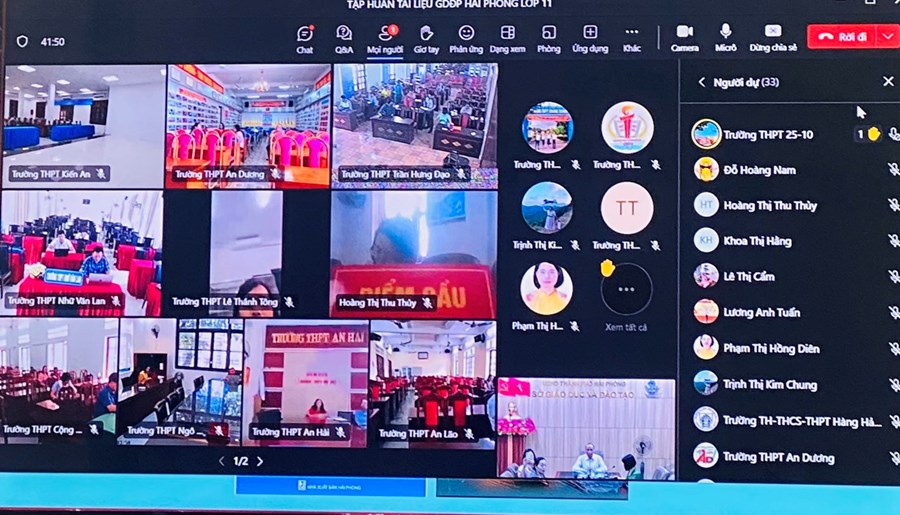Expand the arrow next to Rời đi
The width and height of the screenshot is (900, 515).
pyautogui.click(x=889, y=36)
